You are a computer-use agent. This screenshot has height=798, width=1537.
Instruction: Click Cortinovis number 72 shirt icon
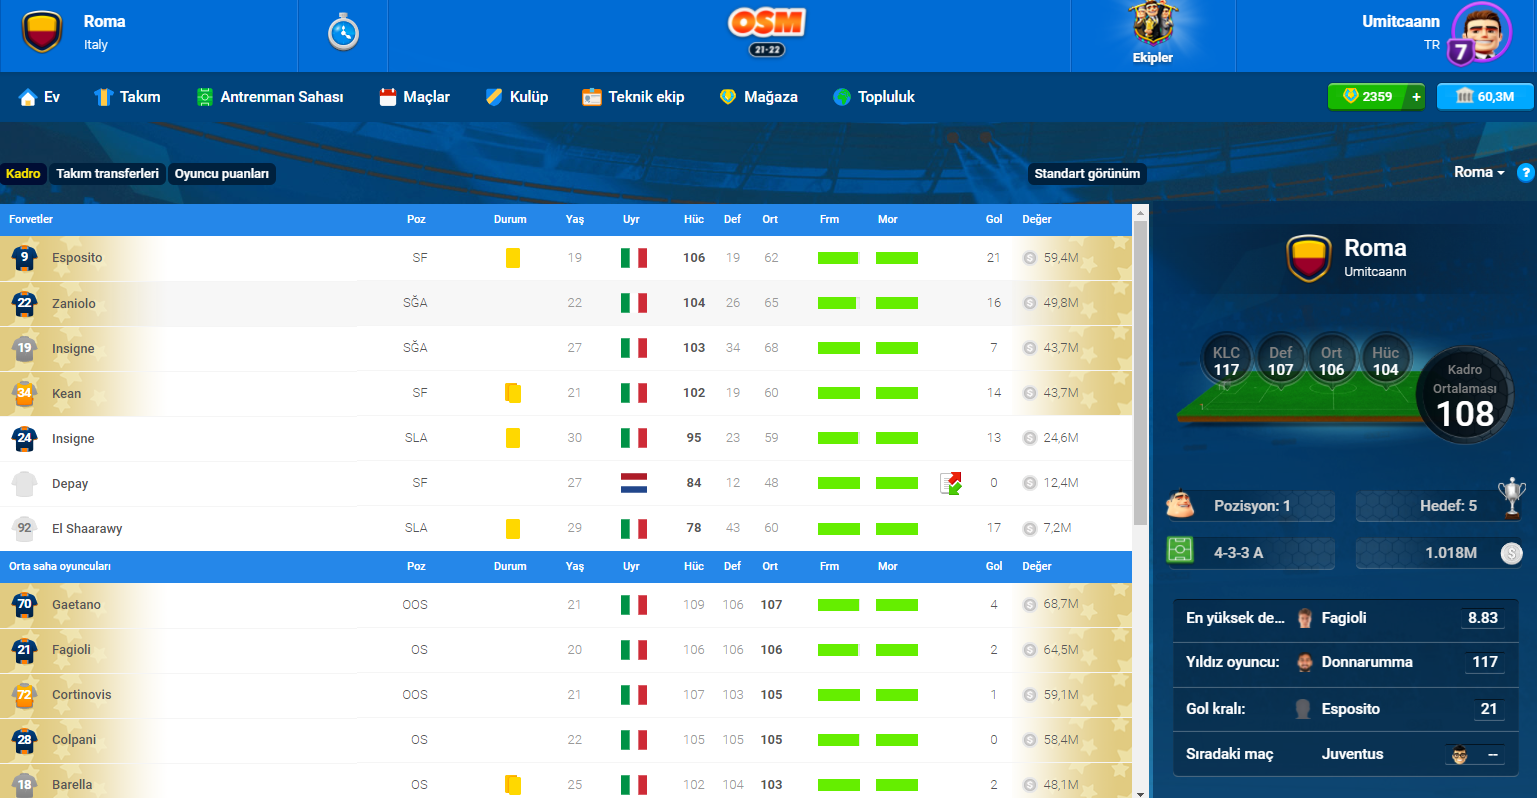[24, 695]
